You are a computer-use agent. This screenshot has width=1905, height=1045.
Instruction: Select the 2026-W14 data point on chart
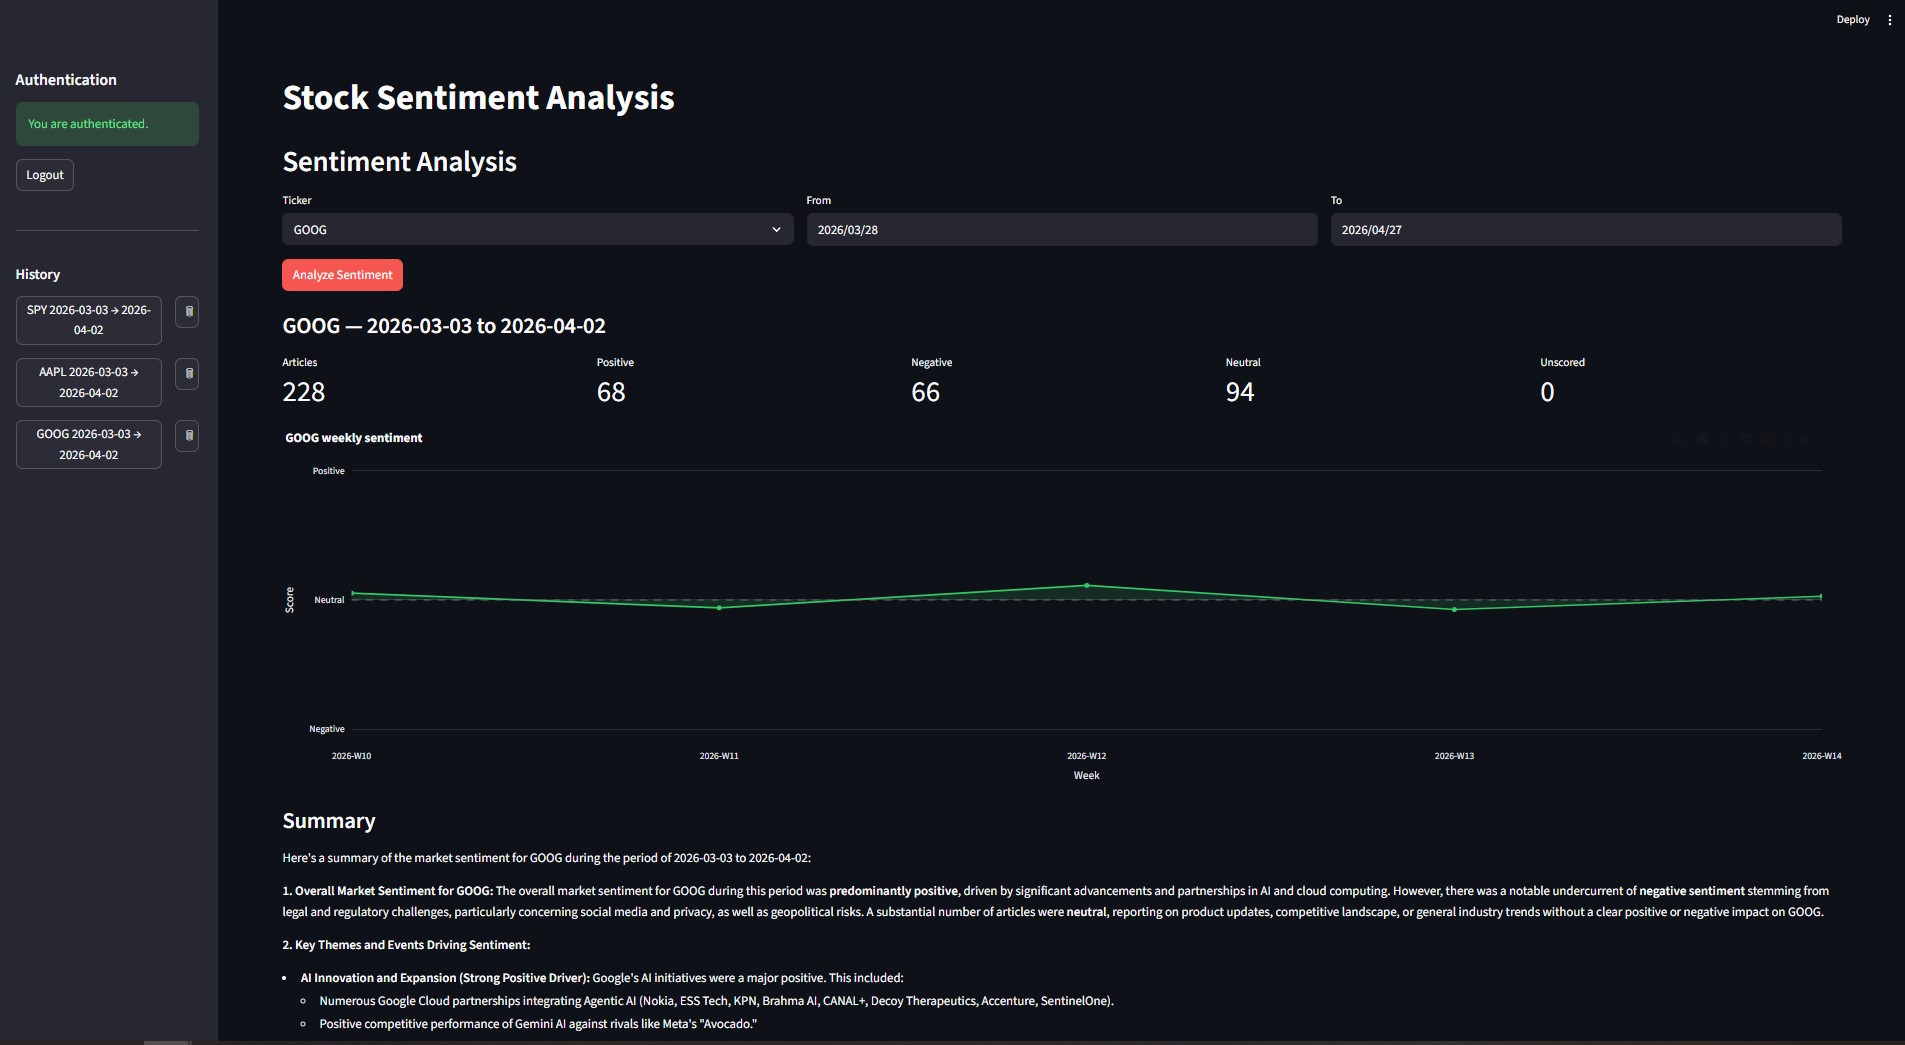click(1821, 597)
